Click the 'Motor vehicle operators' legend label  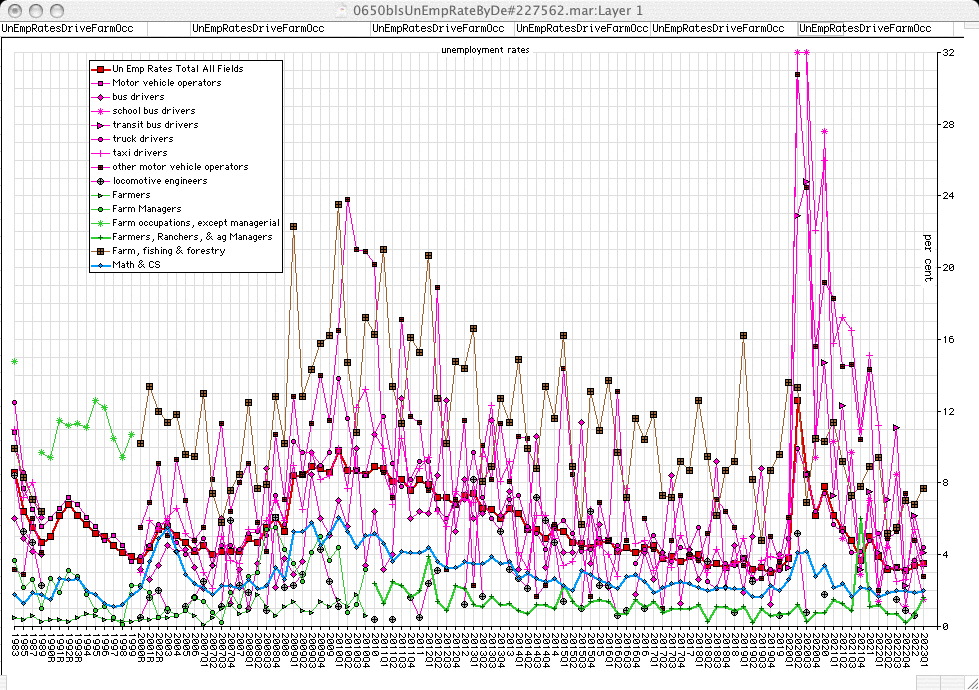(x=166, y=83)
